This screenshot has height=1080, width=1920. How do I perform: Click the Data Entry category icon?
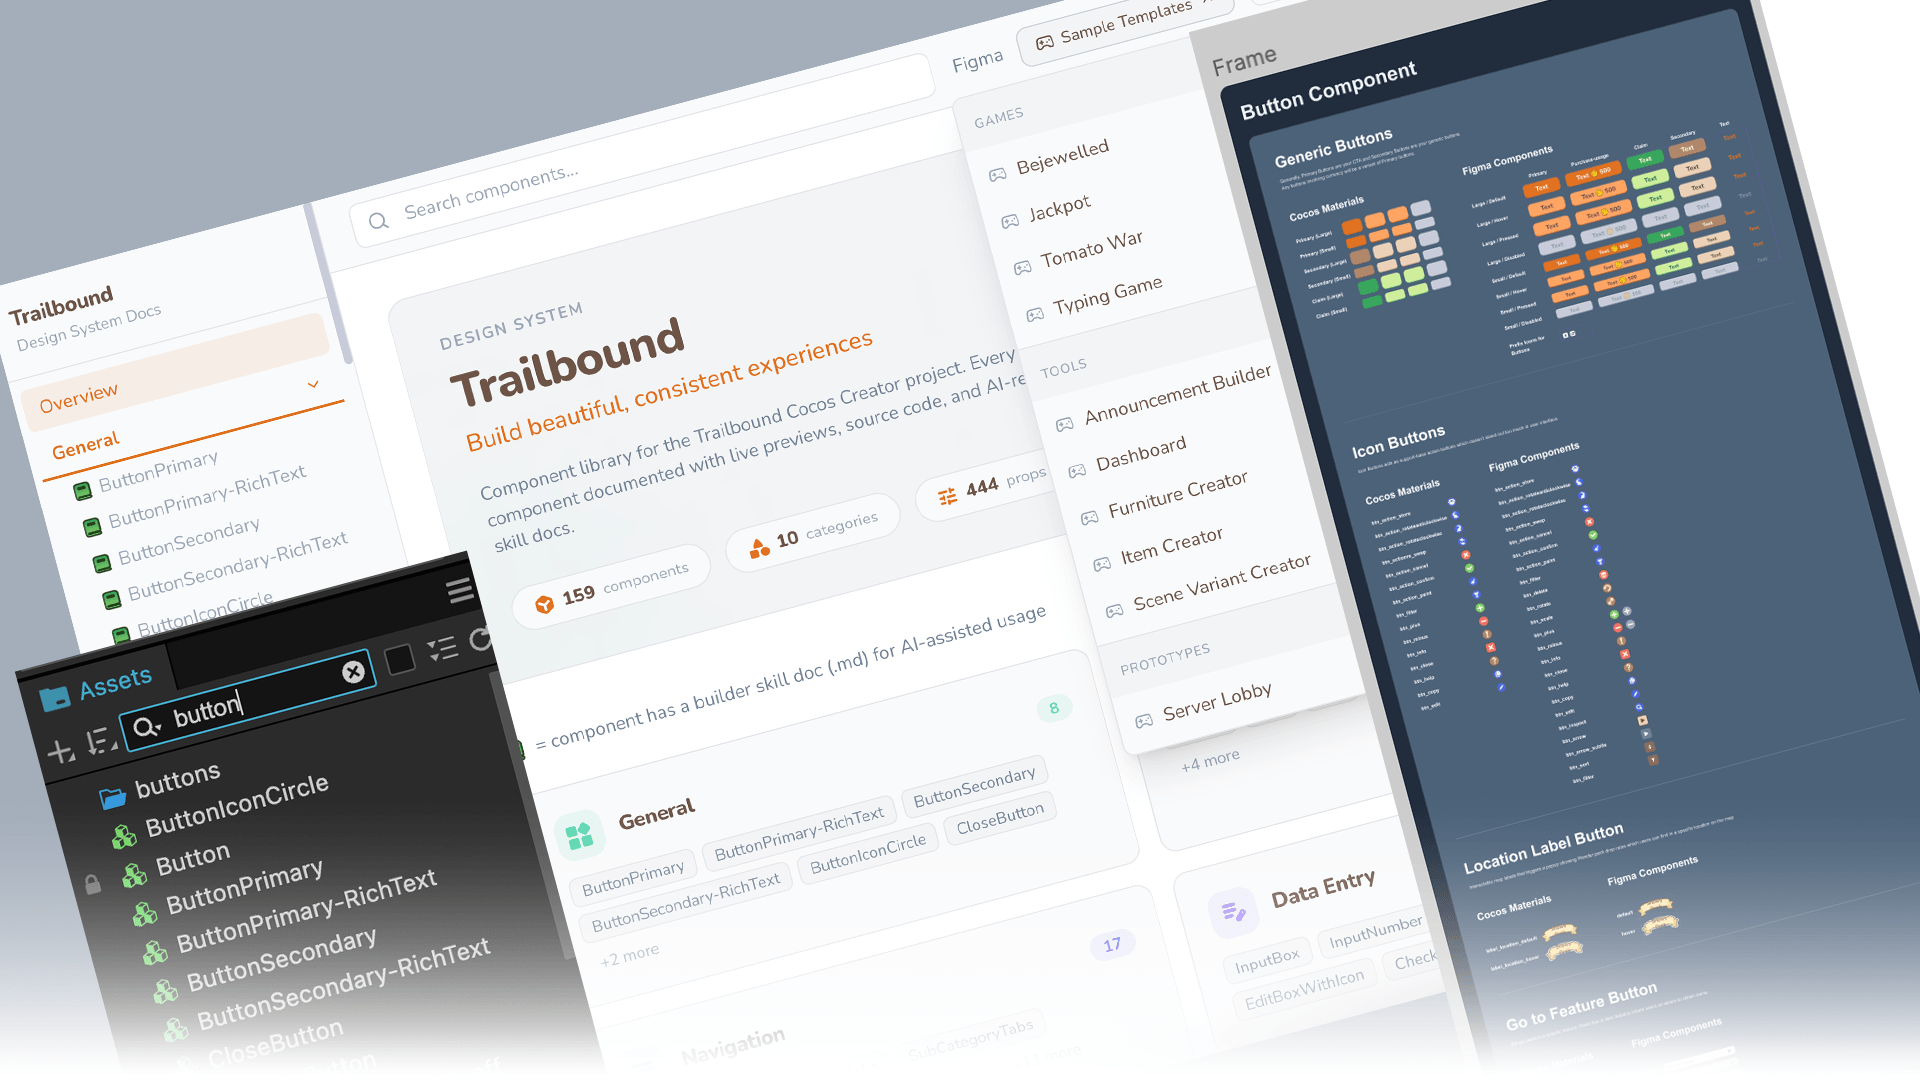click(x=1233, y=911)
